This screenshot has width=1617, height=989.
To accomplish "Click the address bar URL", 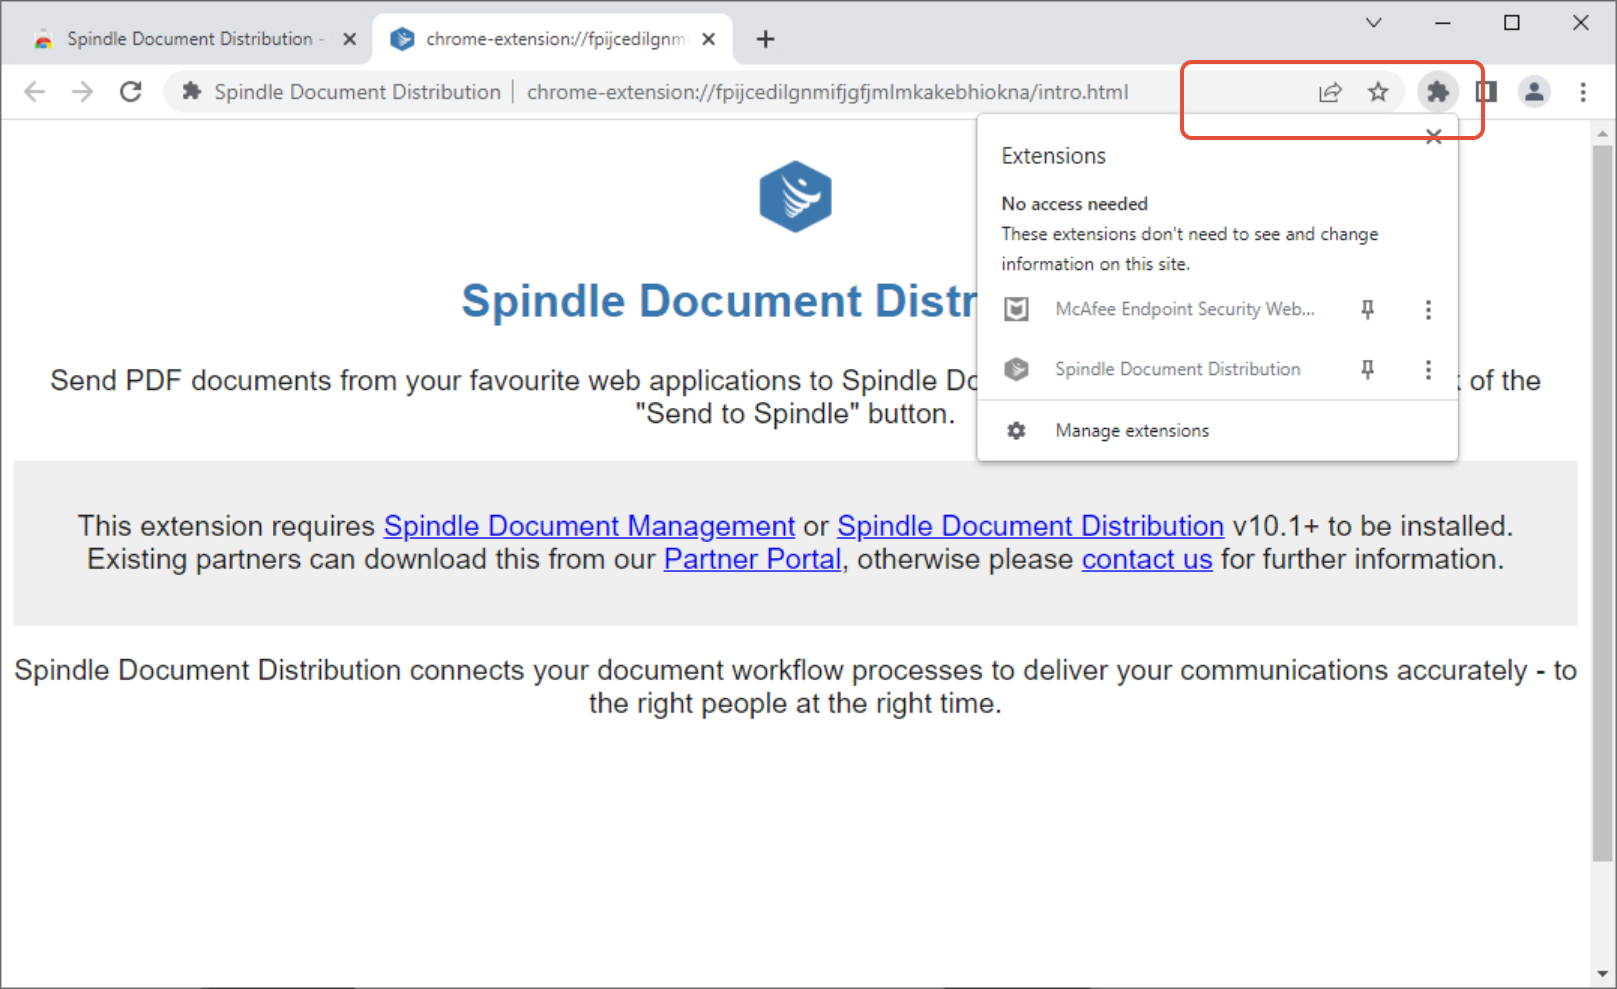I will (827, 92).
